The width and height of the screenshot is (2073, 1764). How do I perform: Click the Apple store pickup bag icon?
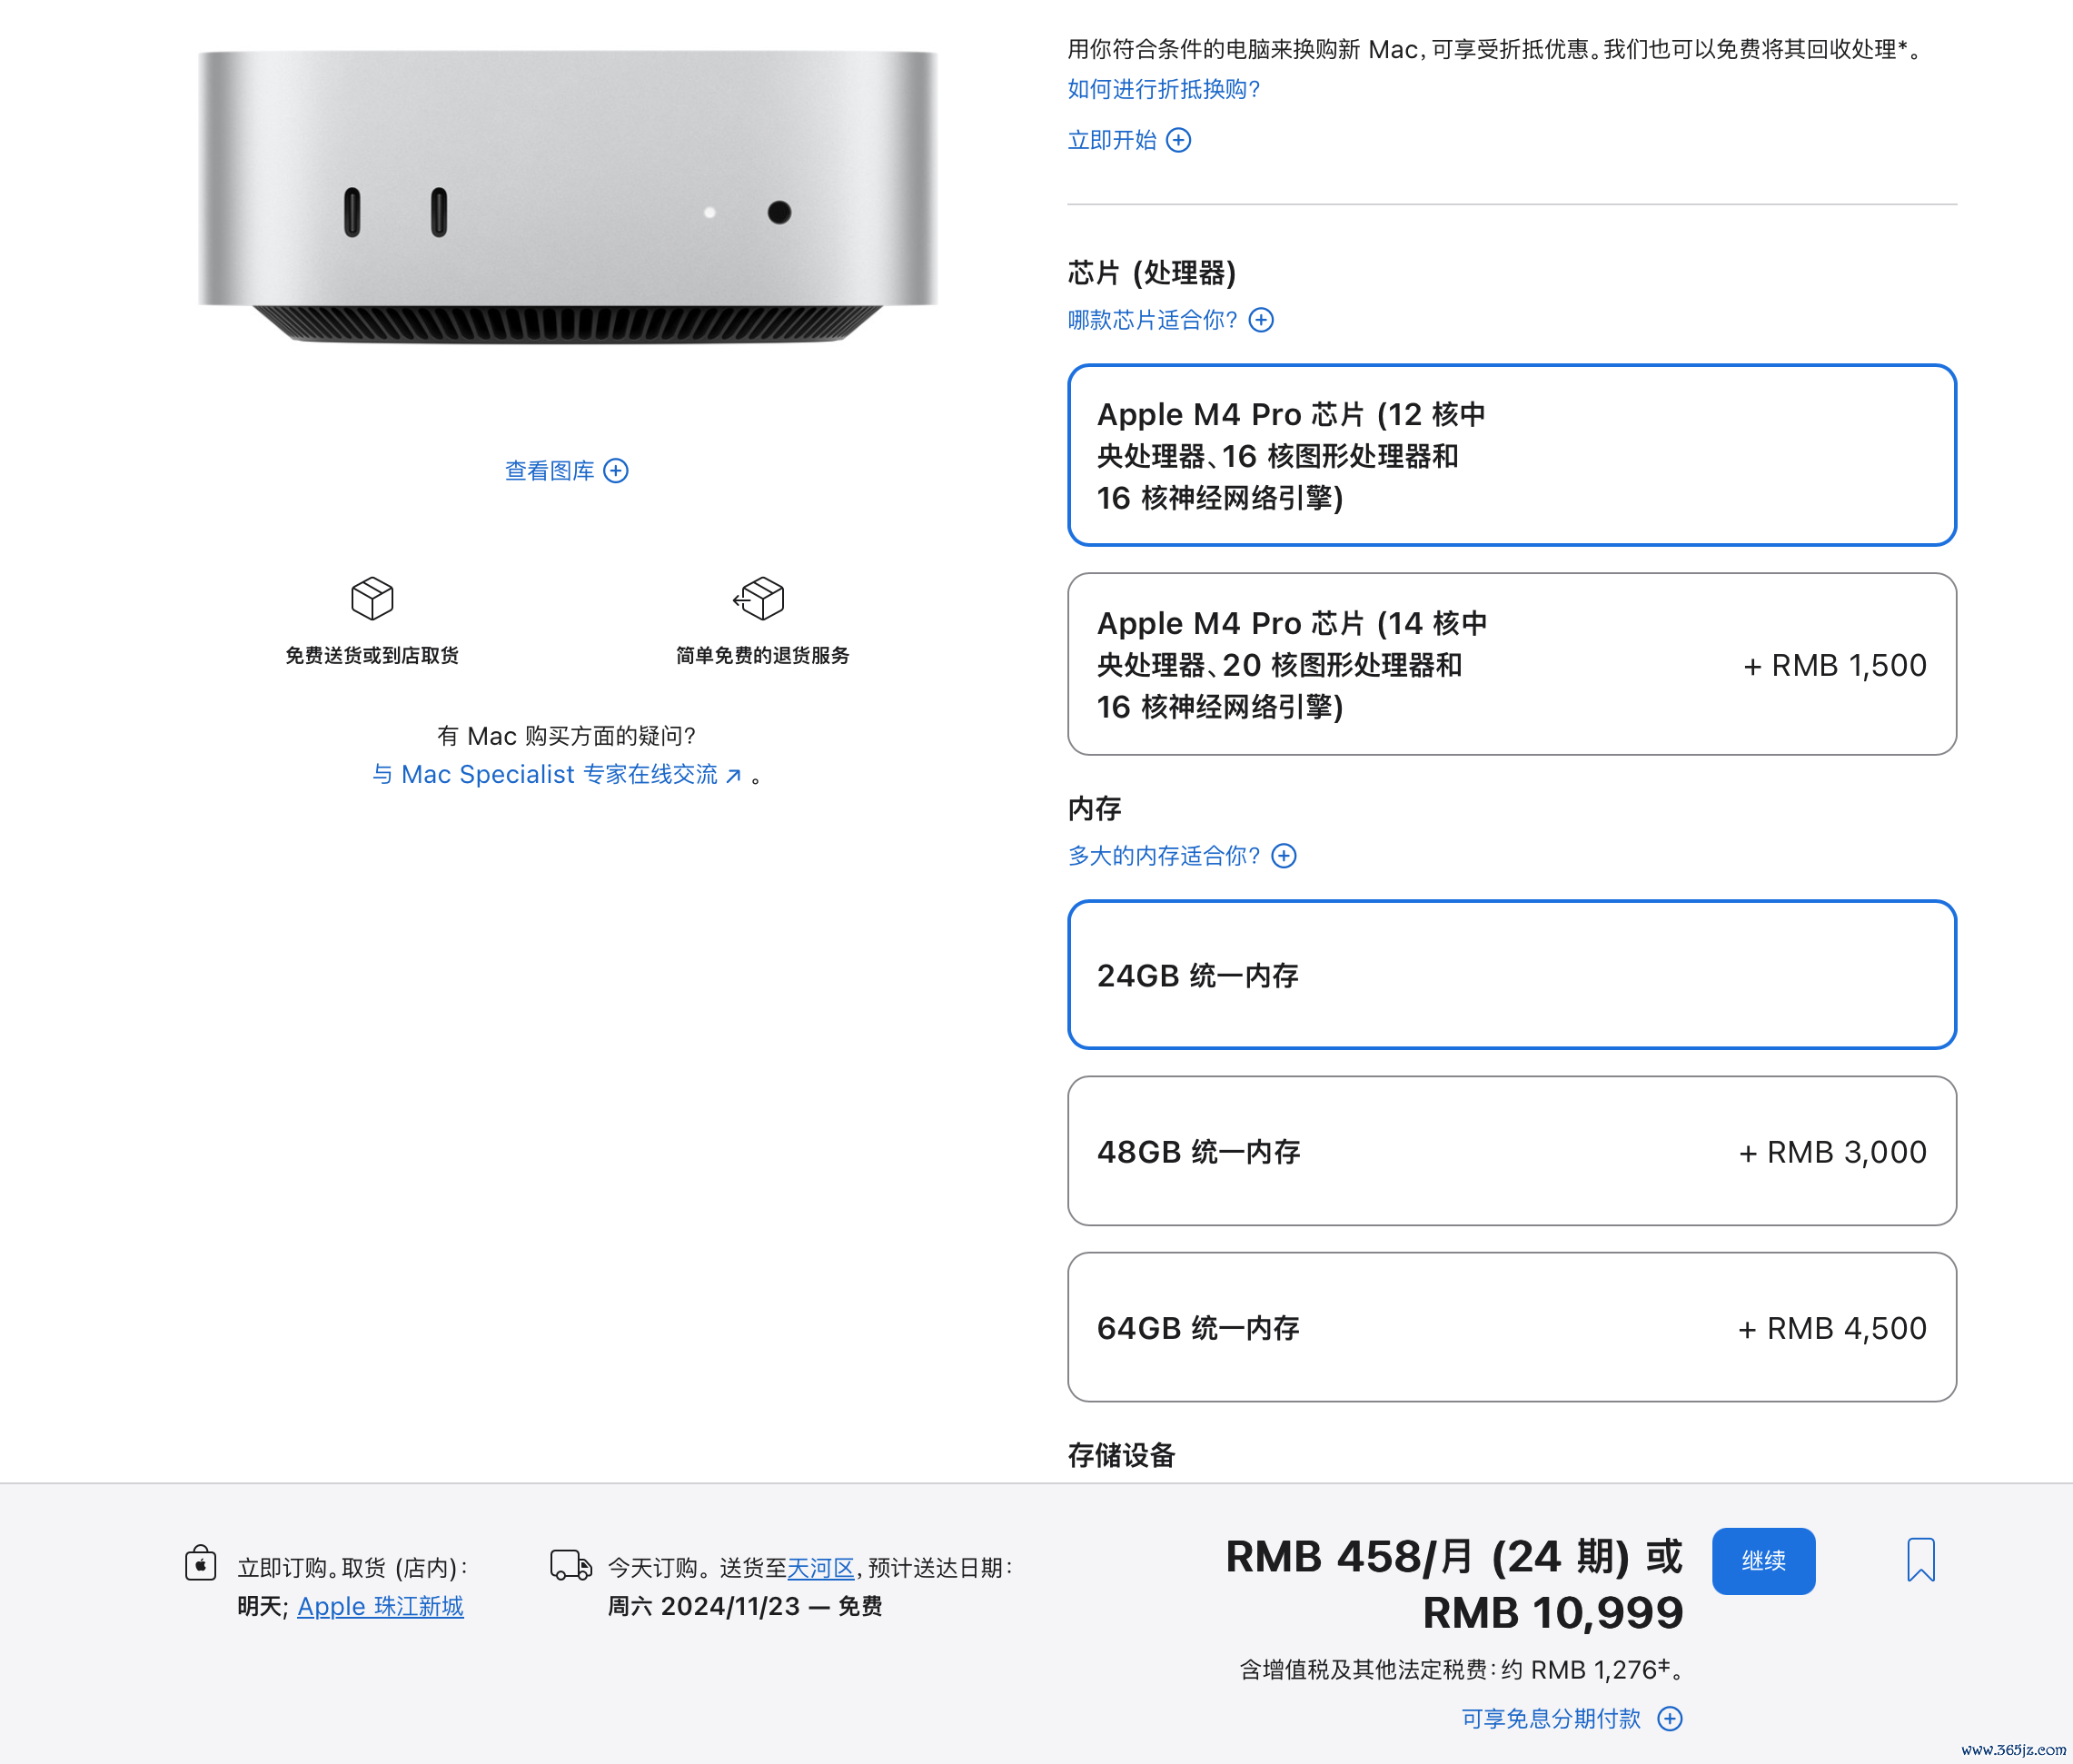point(200,1563)
